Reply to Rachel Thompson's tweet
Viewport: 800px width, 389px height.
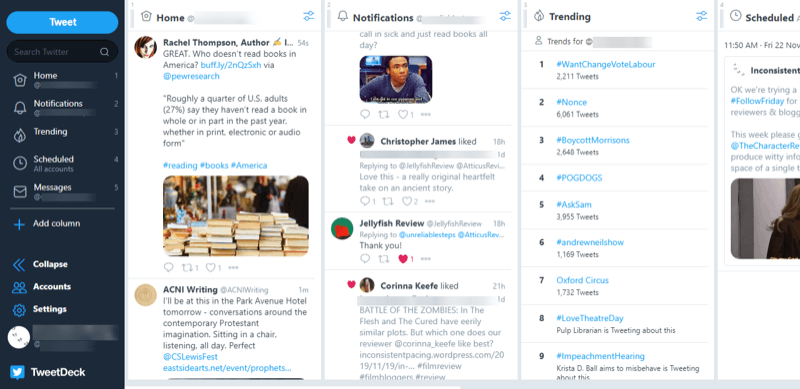168,268
